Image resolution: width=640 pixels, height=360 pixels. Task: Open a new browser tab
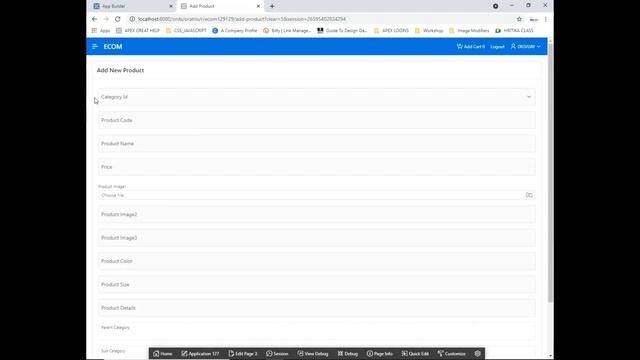click(272, 6)
